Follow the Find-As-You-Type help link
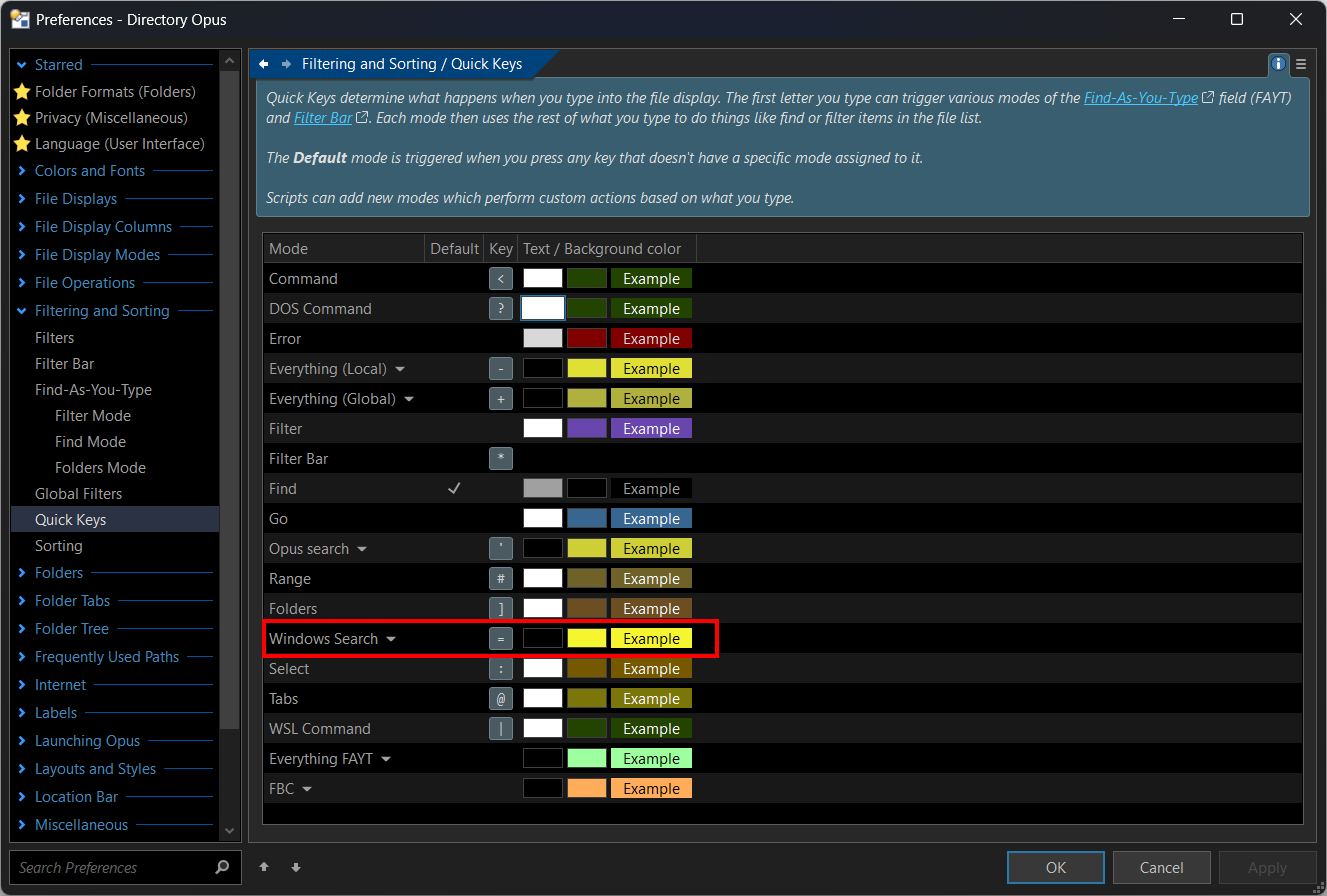 pyautogui.click(x=1141, y=98)
